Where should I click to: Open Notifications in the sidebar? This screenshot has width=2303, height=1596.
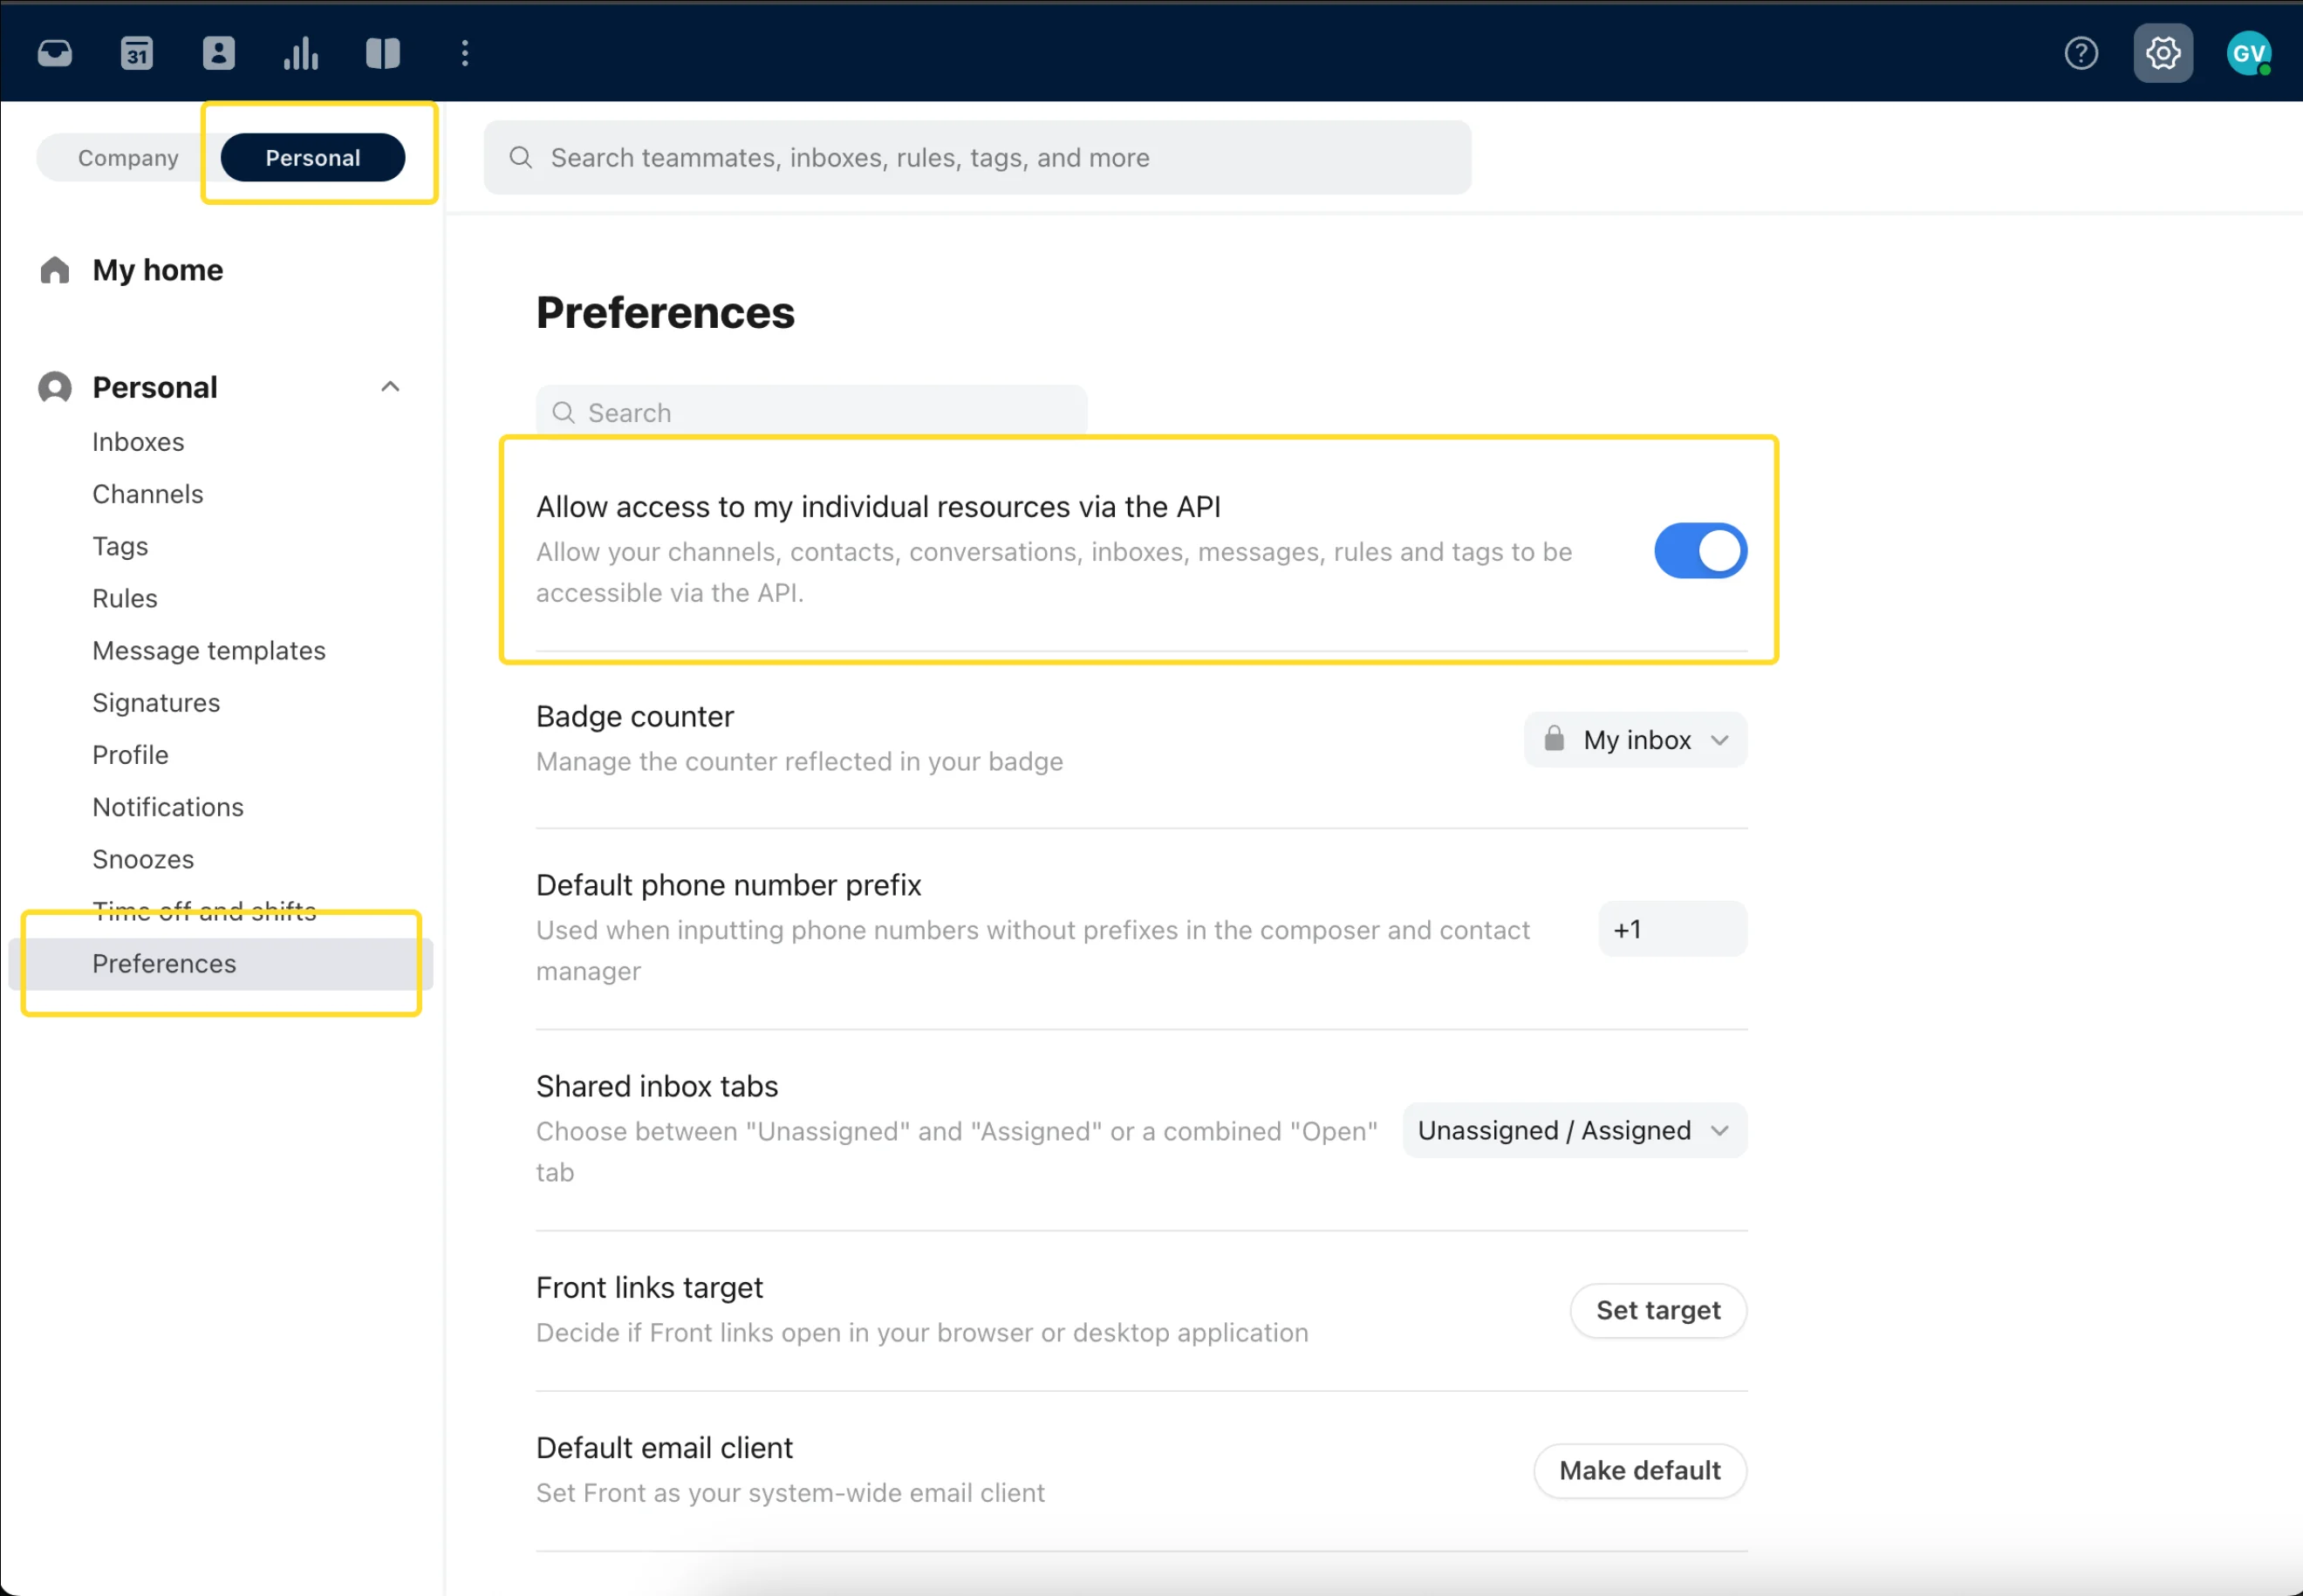[x=168, y=806]
